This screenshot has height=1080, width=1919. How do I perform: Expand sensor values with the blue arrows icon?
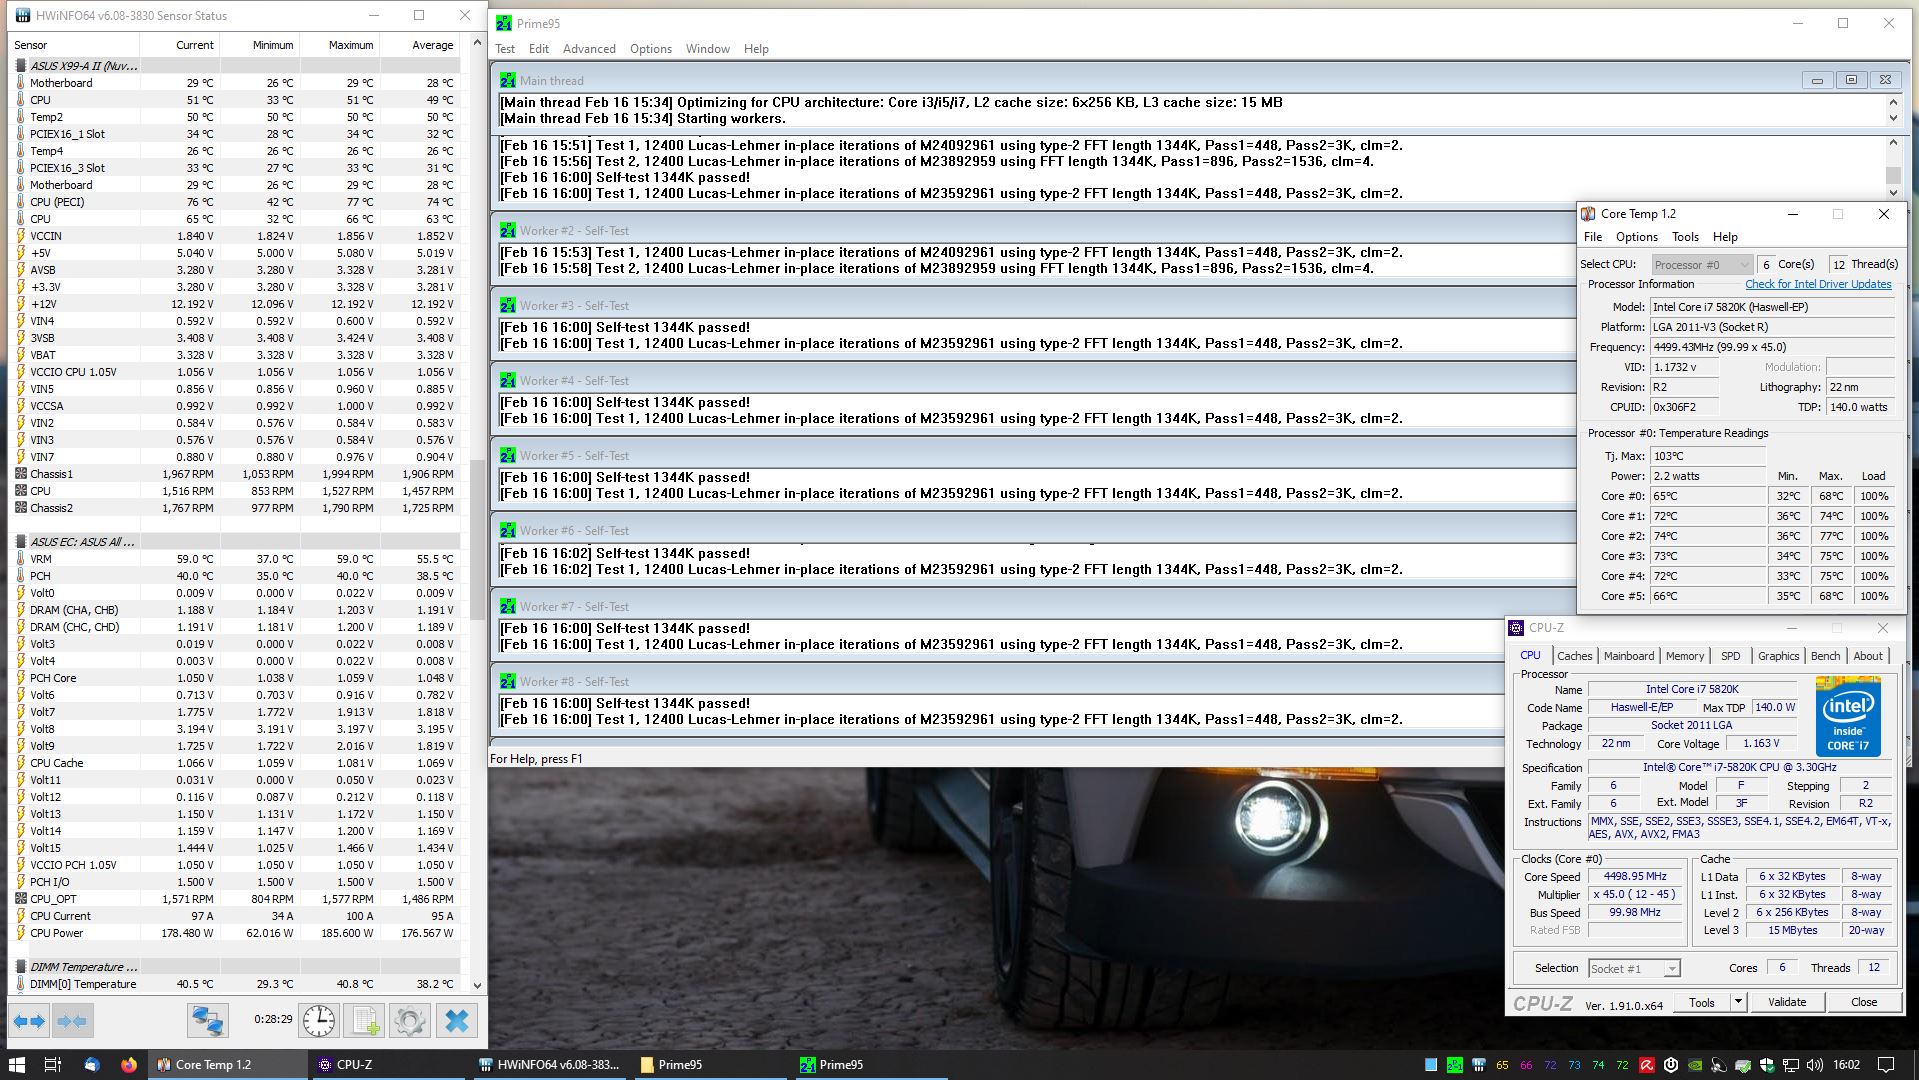[29, 1020]
